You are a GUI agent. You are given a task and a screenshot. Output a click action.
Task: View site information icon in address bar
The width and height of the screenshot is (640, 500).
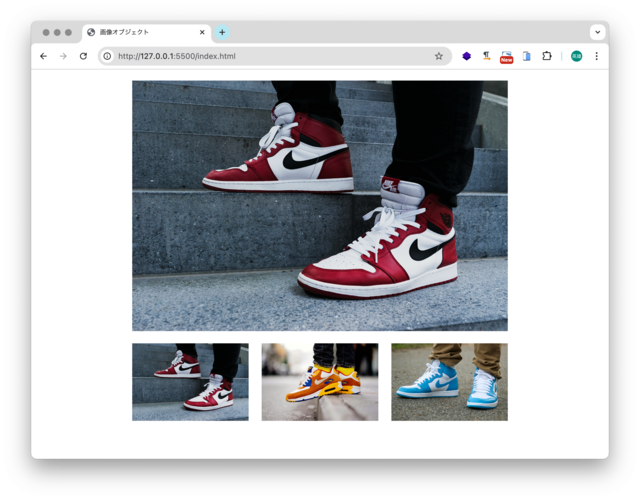coord(107,56)
